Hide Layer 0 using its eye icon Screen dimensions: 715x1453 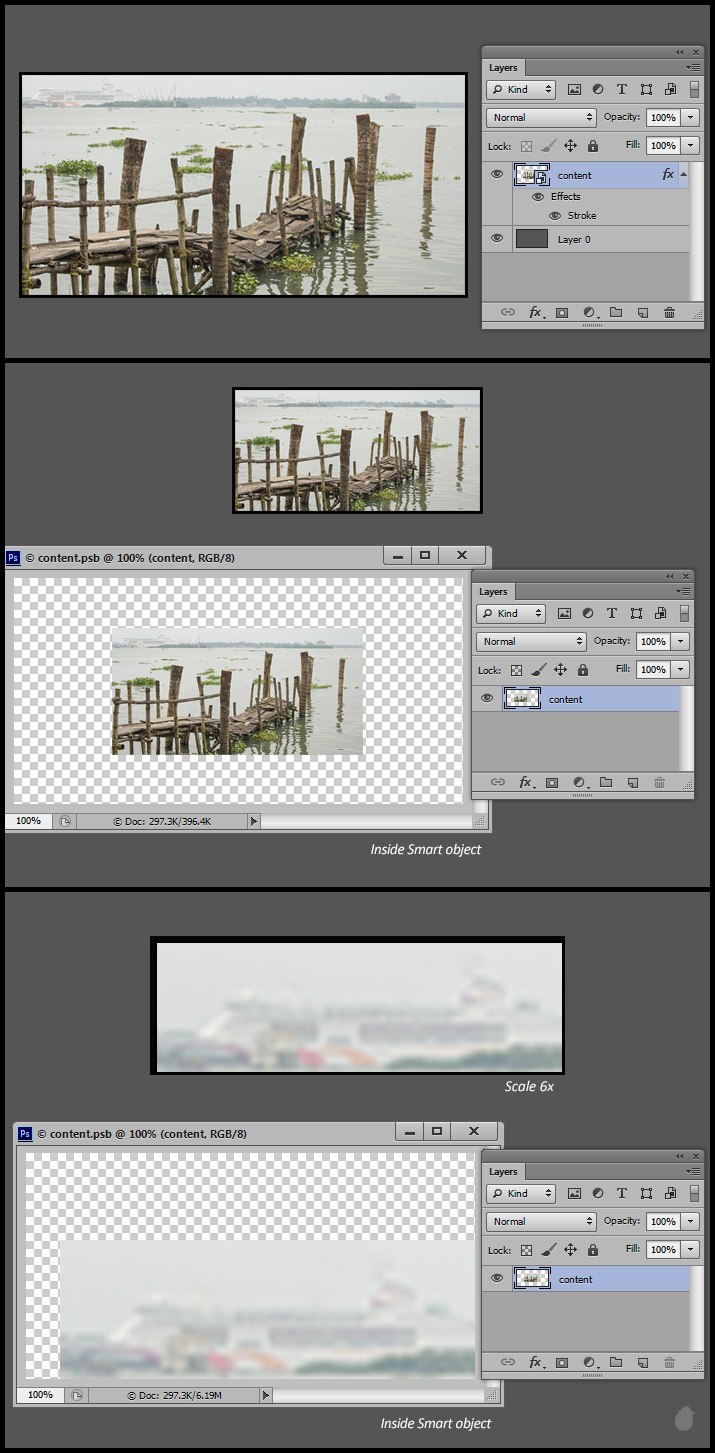(x=497, y=239)
